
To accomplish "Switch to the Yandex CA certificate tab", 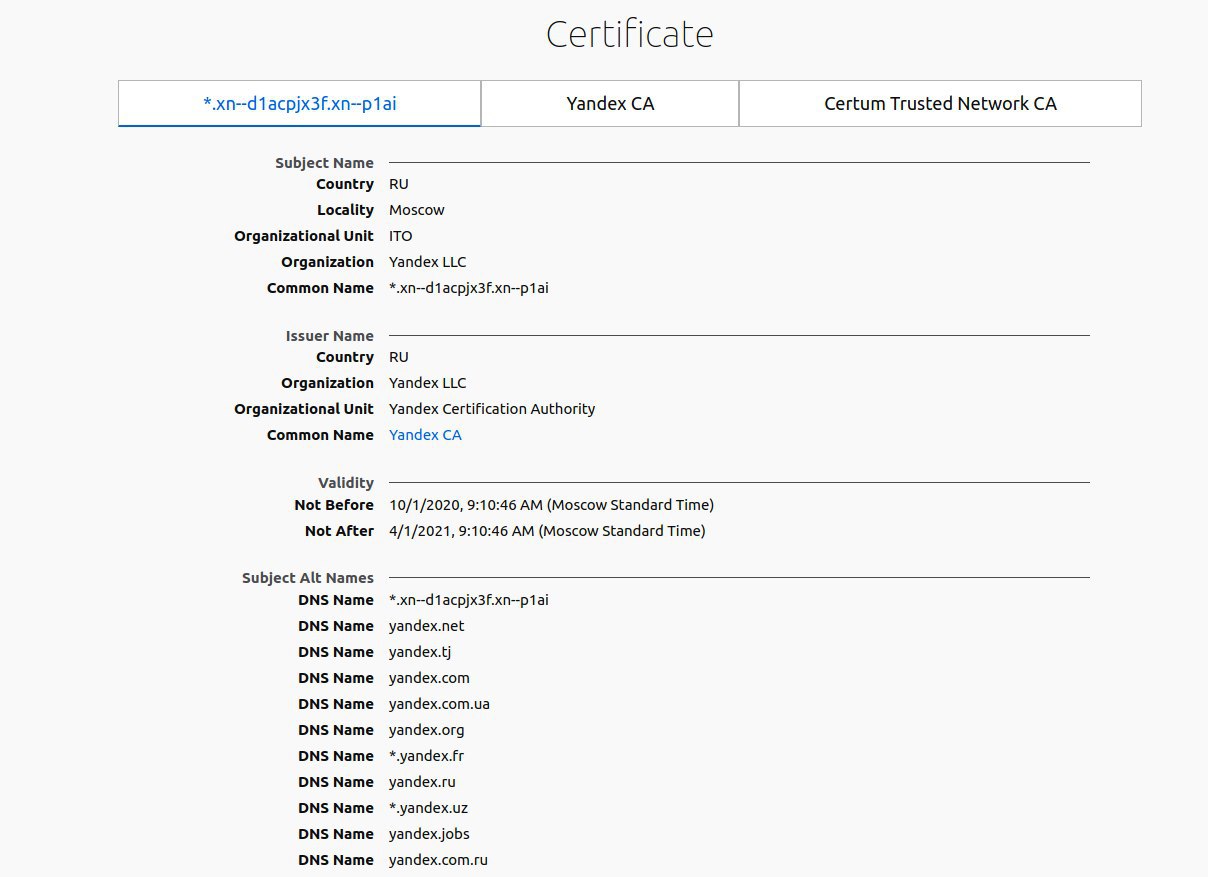I will point(610,103).
